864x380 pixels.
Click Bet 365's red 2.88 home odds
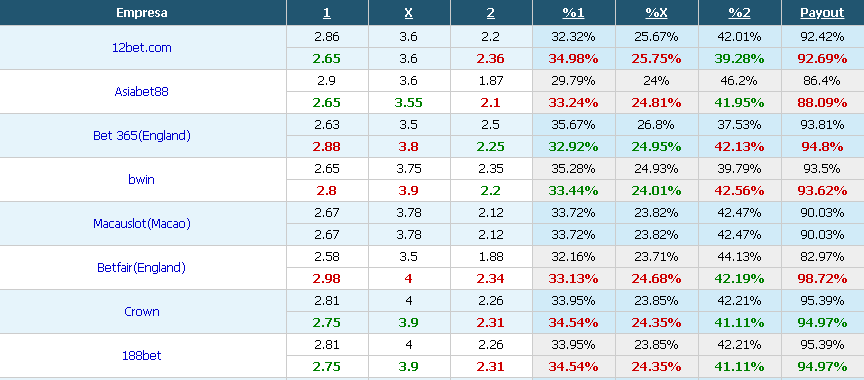coord(327,146)
